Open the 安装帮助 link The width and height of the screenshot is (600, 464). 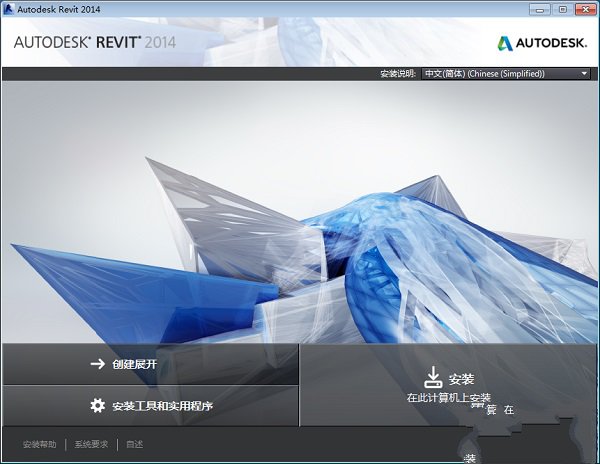[39, 444]
